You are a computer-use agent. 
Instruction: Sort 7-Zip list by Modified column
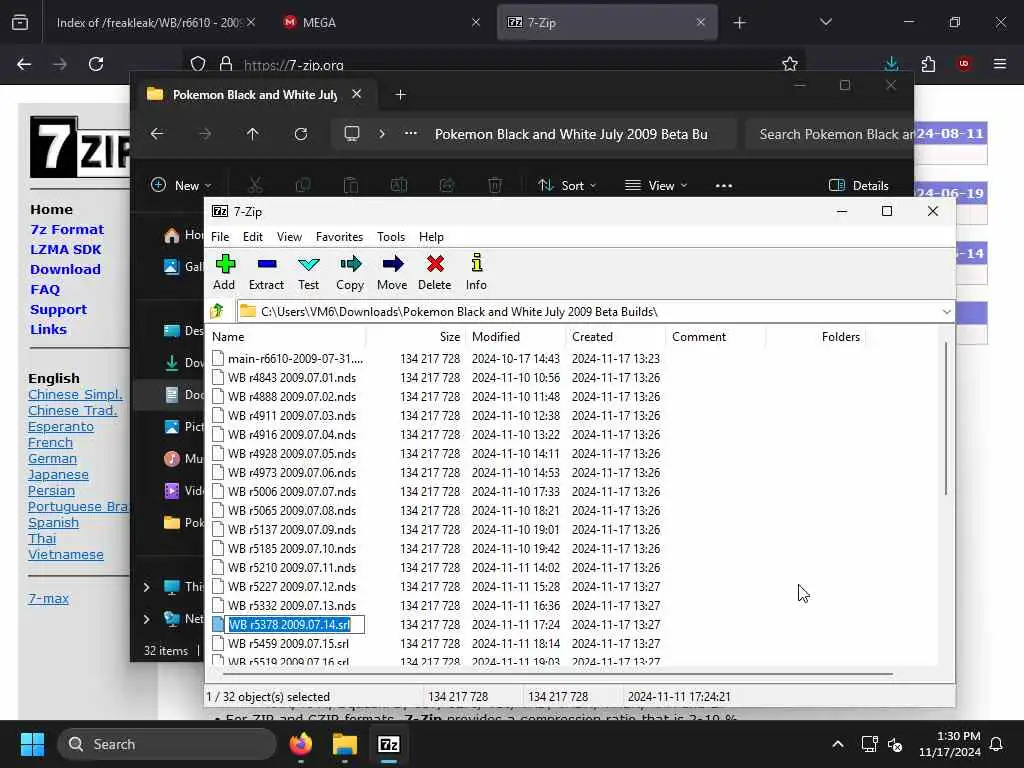click(x=517, y=337)
